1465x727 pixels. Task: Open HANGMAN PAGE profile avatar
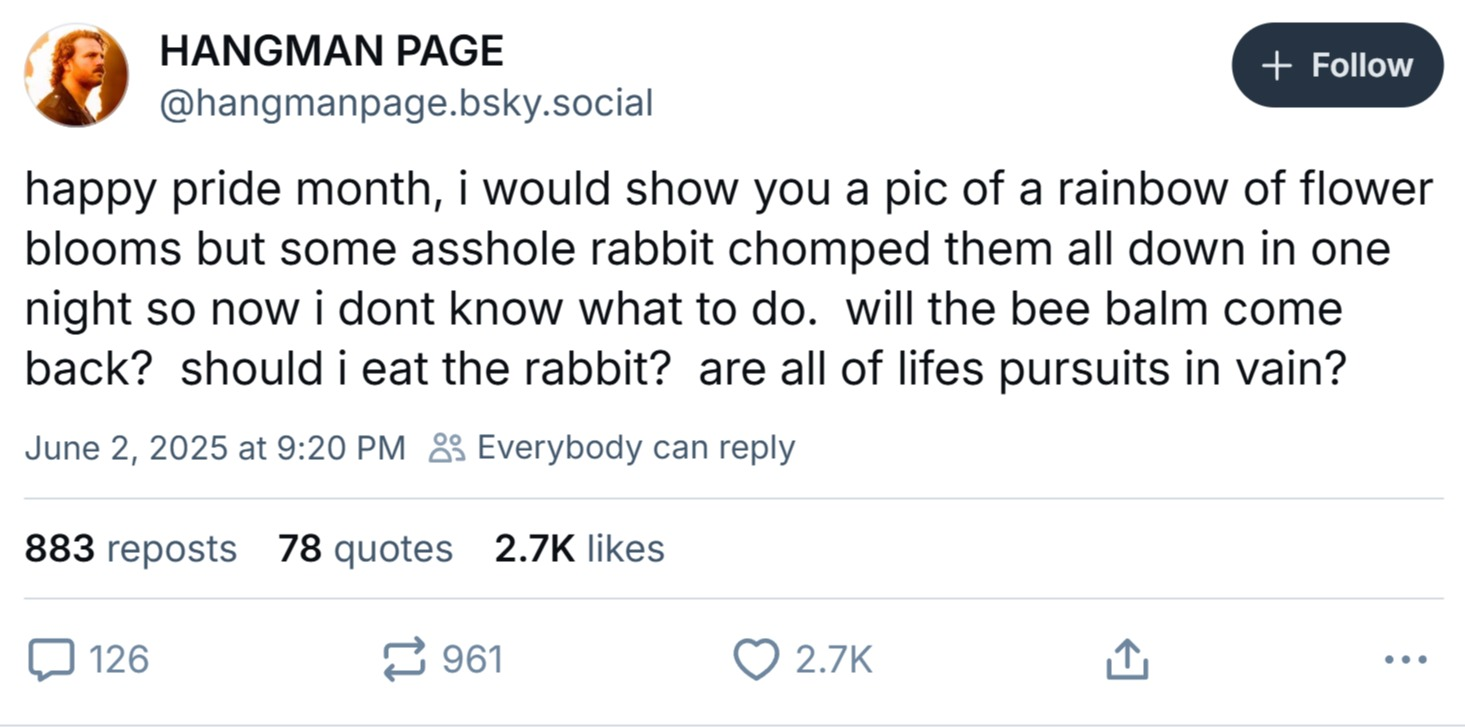[76, 75]
